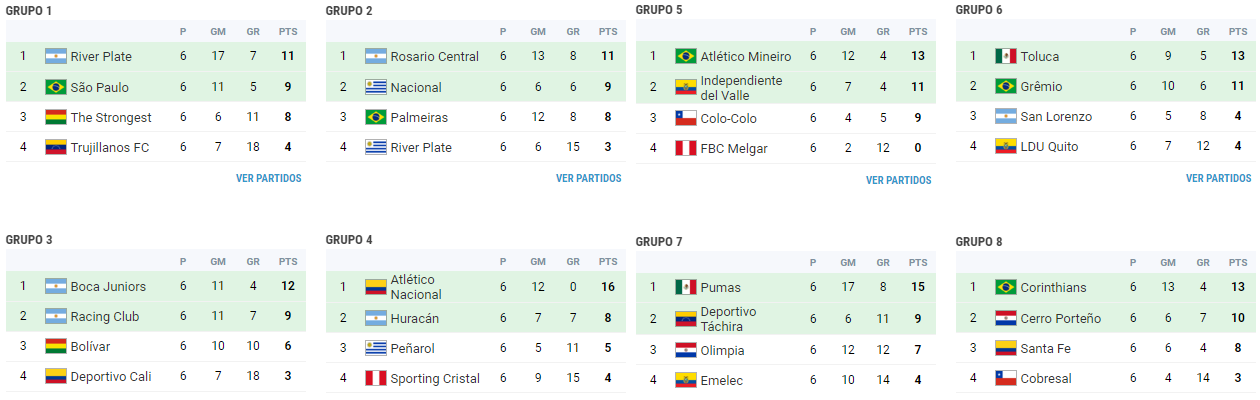
Task: Click the Mexico flag next to Toluca
Action: (x=1006, y=56)
